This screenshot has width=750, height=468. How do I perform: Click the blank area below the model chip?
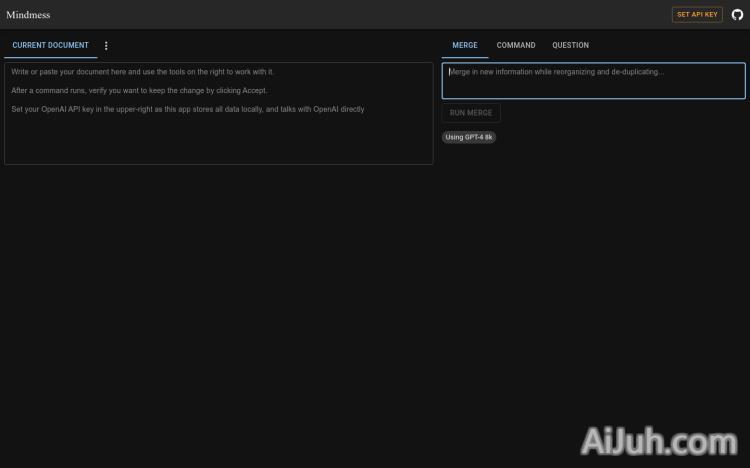pyautogui.click(x=593, y=250)
